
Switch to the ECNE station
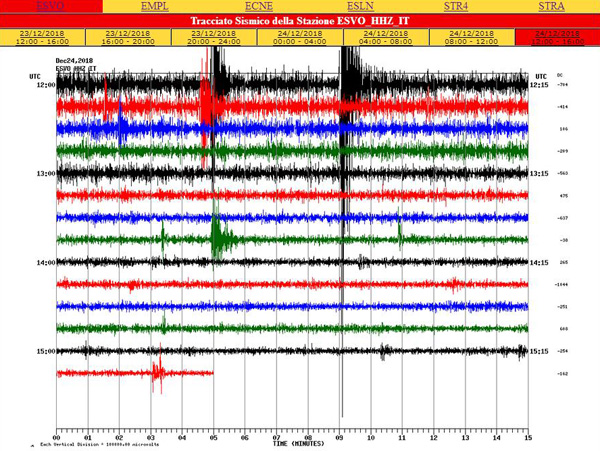click(x=258, y=6)
